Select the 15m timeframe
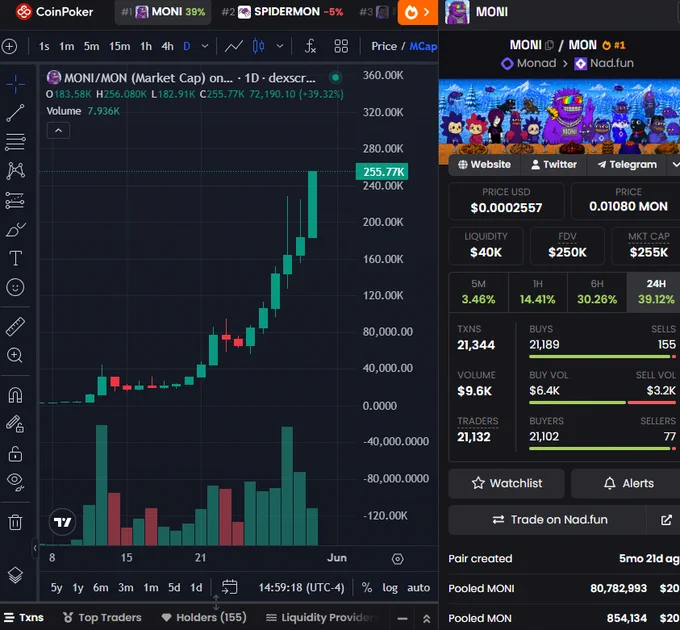 point(119,46)
